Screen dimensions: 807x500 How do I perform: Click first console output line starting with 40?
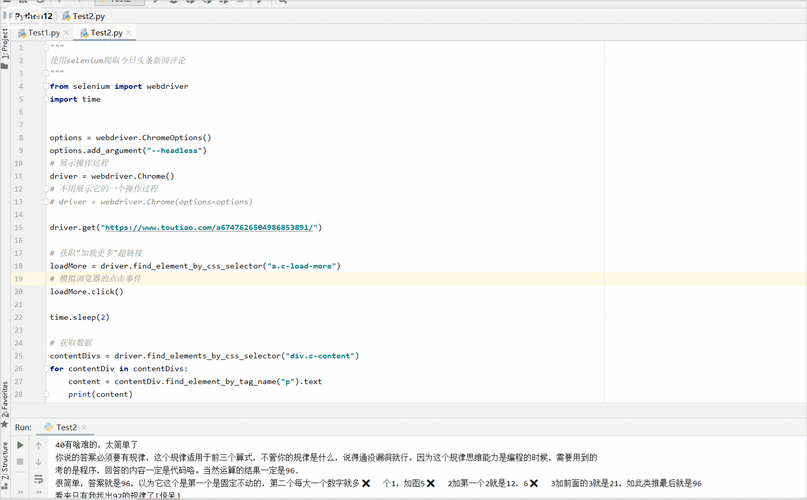pos(96,445)
